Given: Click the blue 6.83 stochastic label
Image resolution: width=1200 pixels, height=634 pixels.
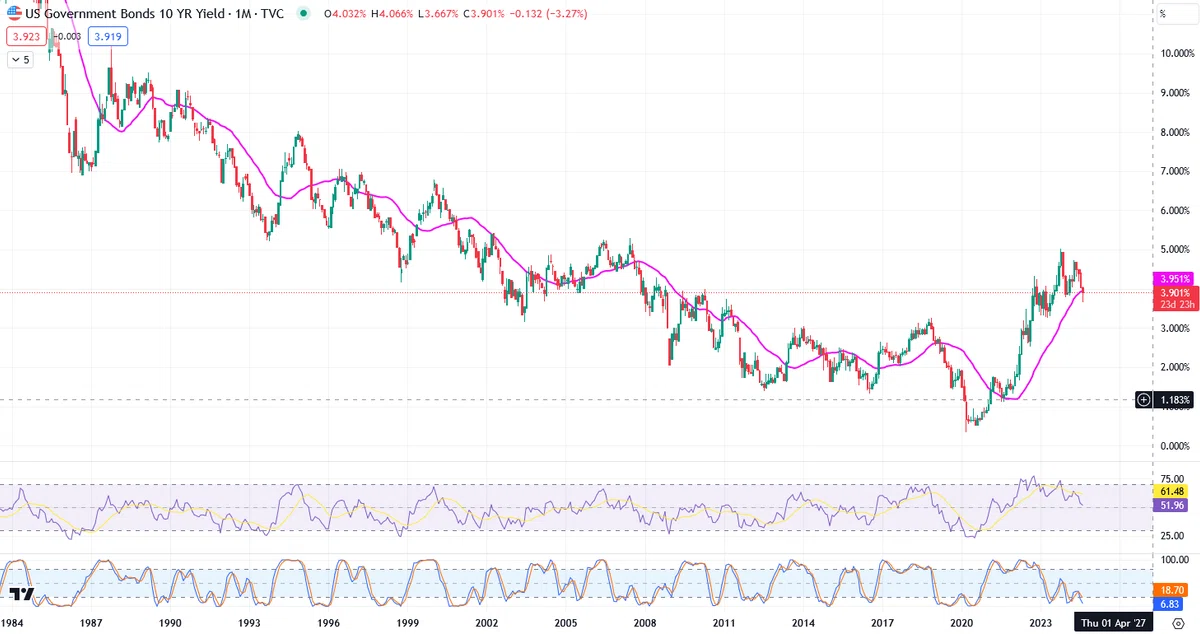Looking at the screenshot, I should (x=1170, y=606).
